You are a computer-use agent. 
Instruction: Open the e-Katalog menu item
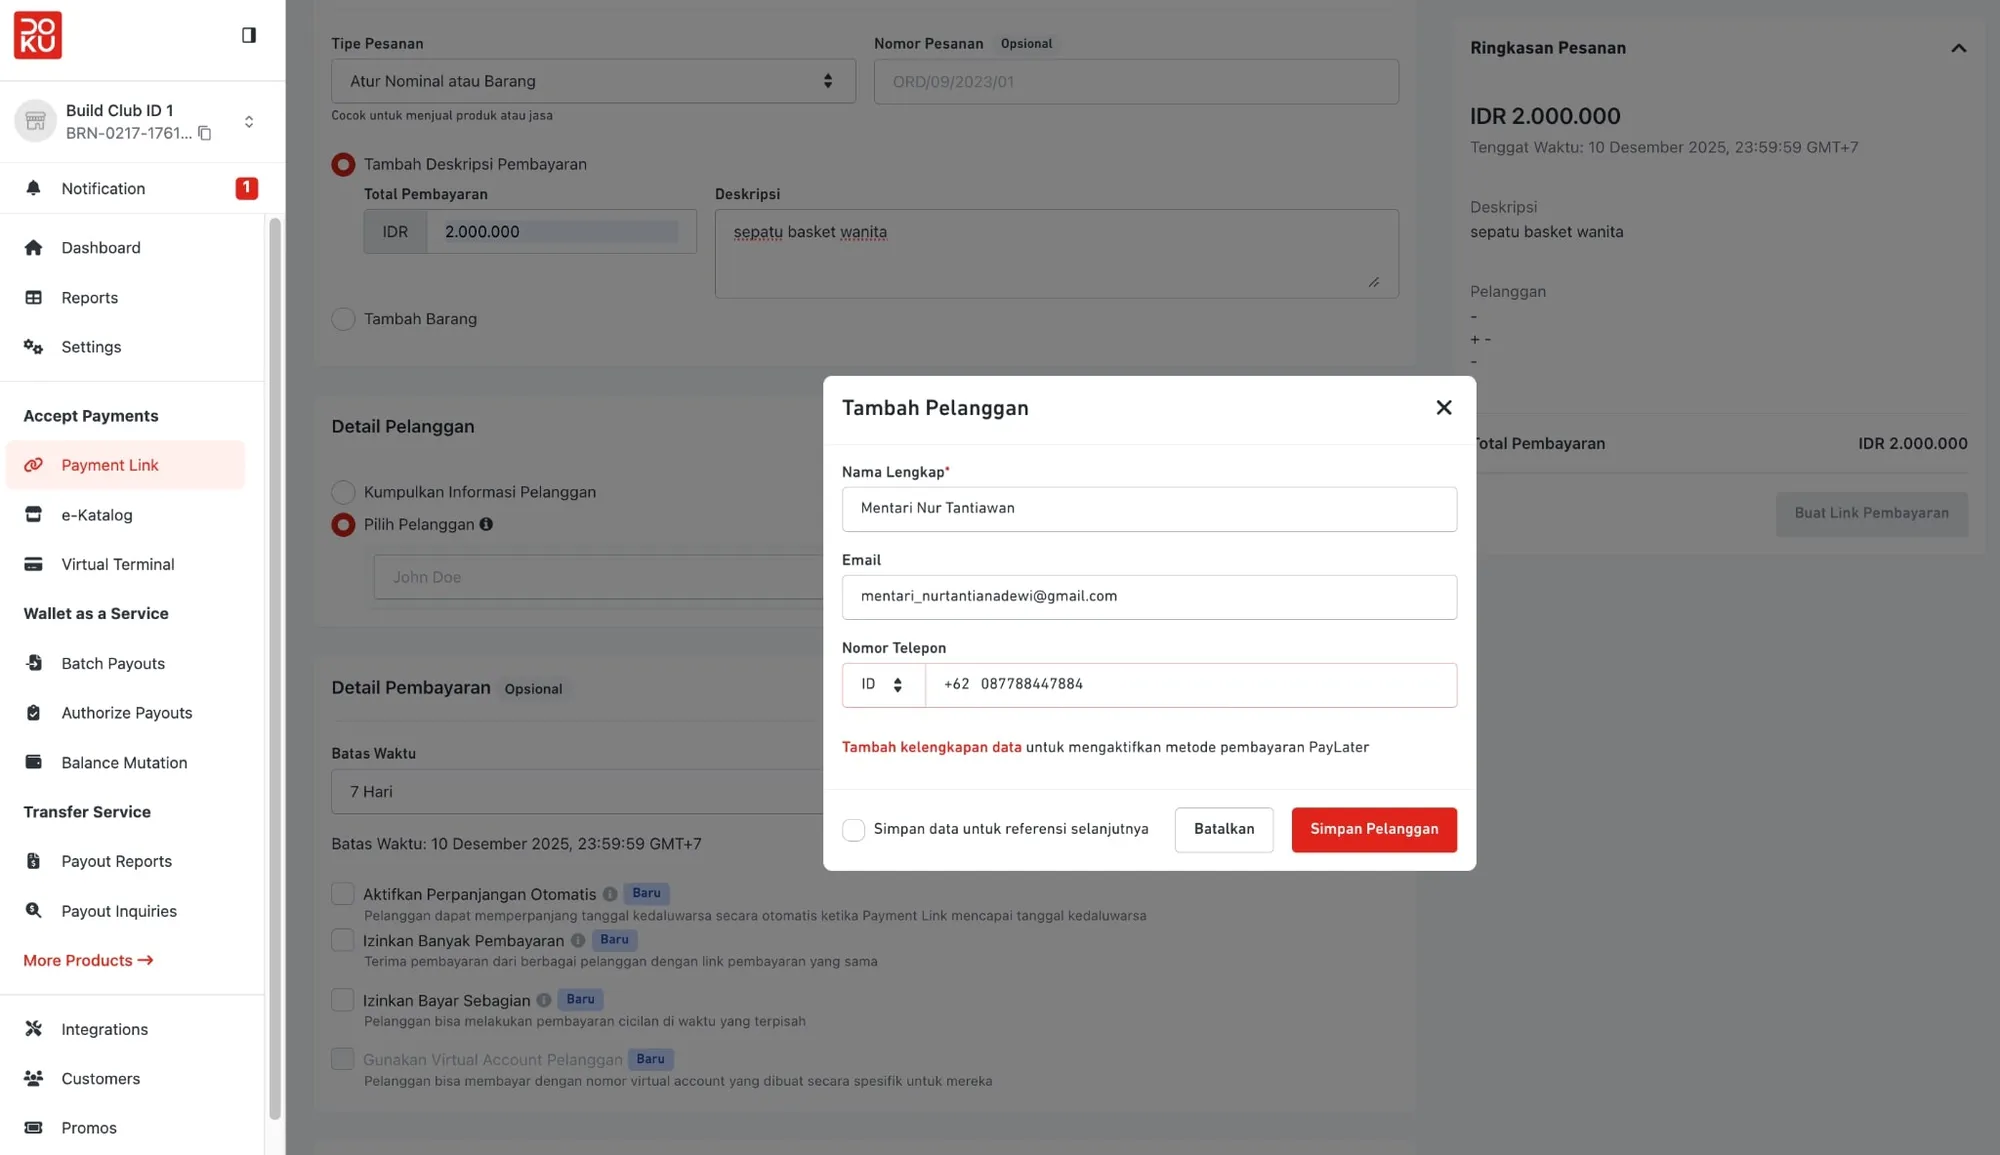96,515
